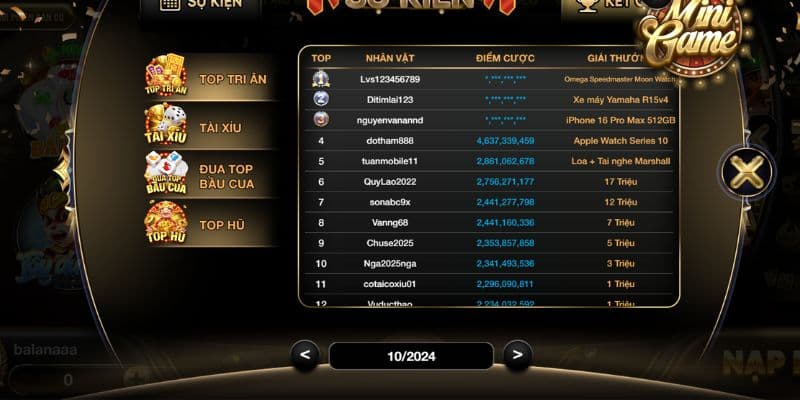Select the Tài Xỉu dice icon
This screenshot has height=400, width=800.
point(166,124)
